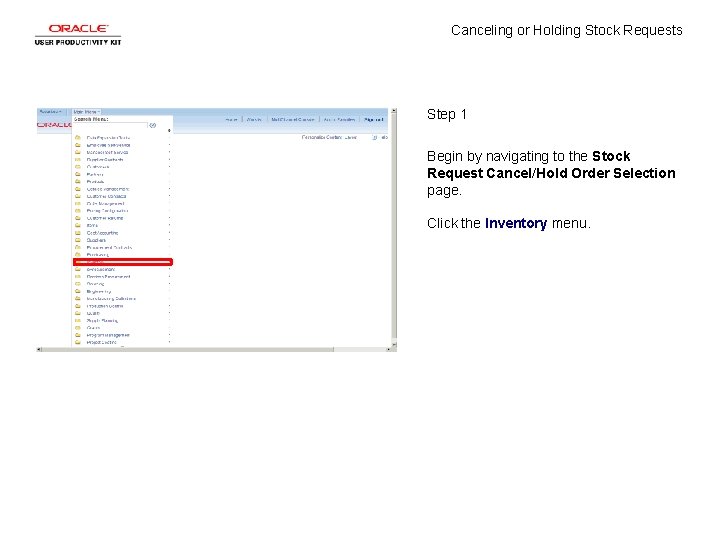The height and width of the screenshot is (540, 720).
Task: Expand the submenu arrow for Services Procurement
Action: coord(169,276)
